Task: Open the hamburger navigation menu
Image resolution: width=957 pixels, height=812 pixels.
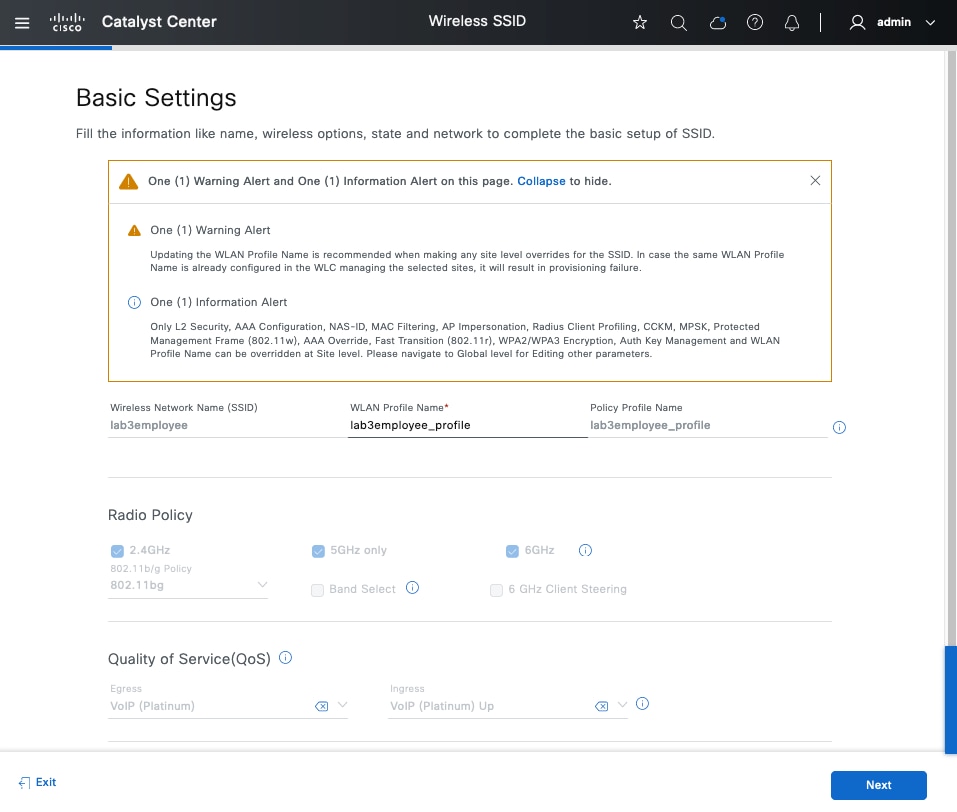Action: point(22,22)
